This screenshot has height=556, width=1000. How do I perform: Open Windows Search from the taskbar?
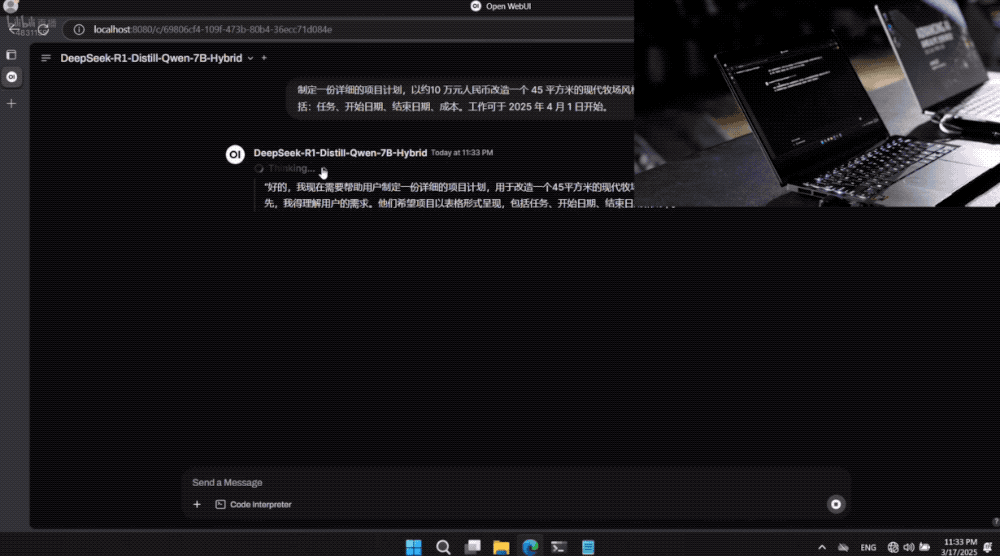(x=443, y=547)
